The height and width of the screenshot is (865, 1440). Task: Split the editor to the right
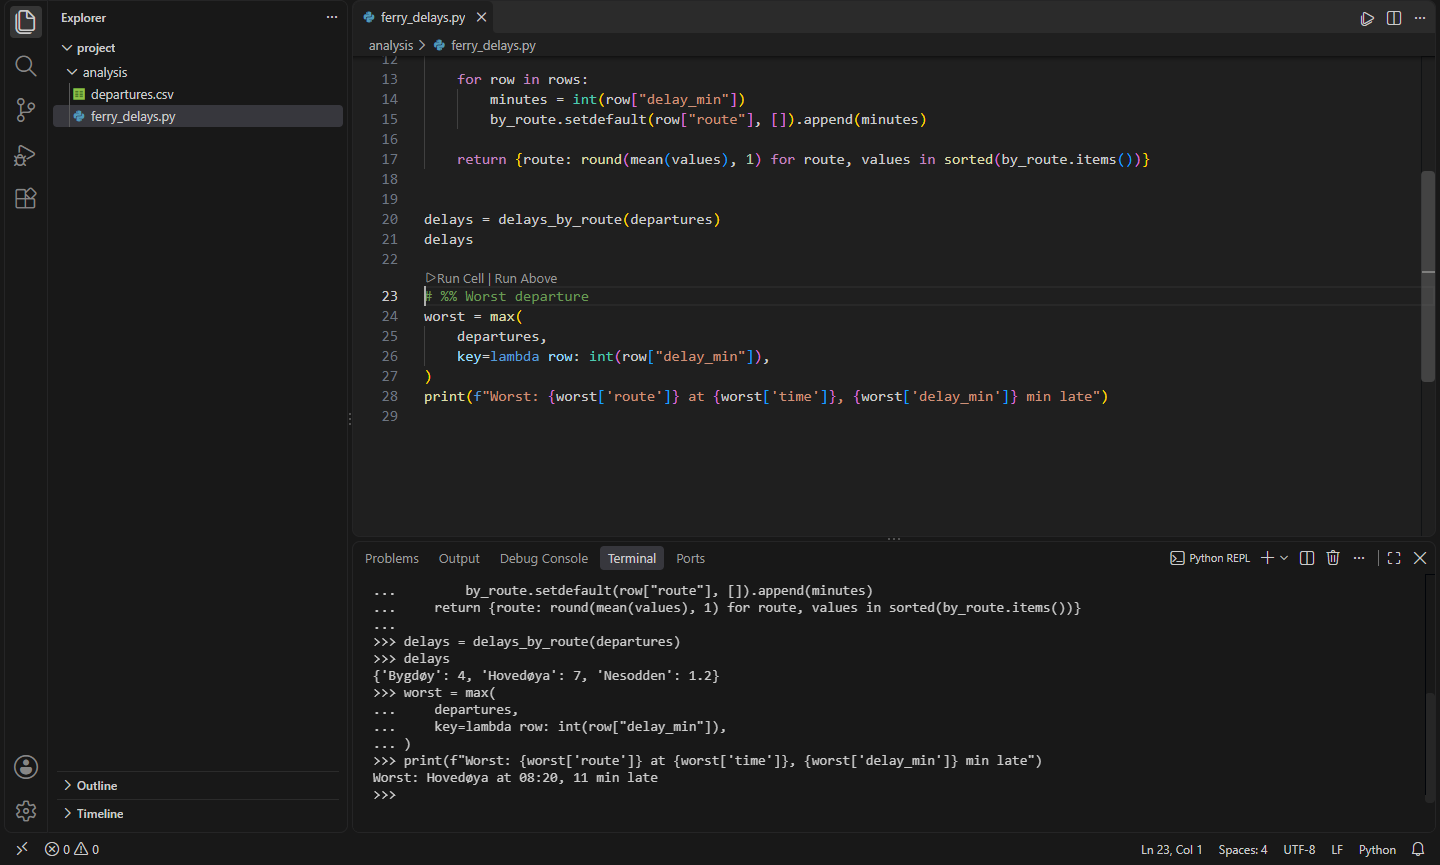[x=1394, y=18]
